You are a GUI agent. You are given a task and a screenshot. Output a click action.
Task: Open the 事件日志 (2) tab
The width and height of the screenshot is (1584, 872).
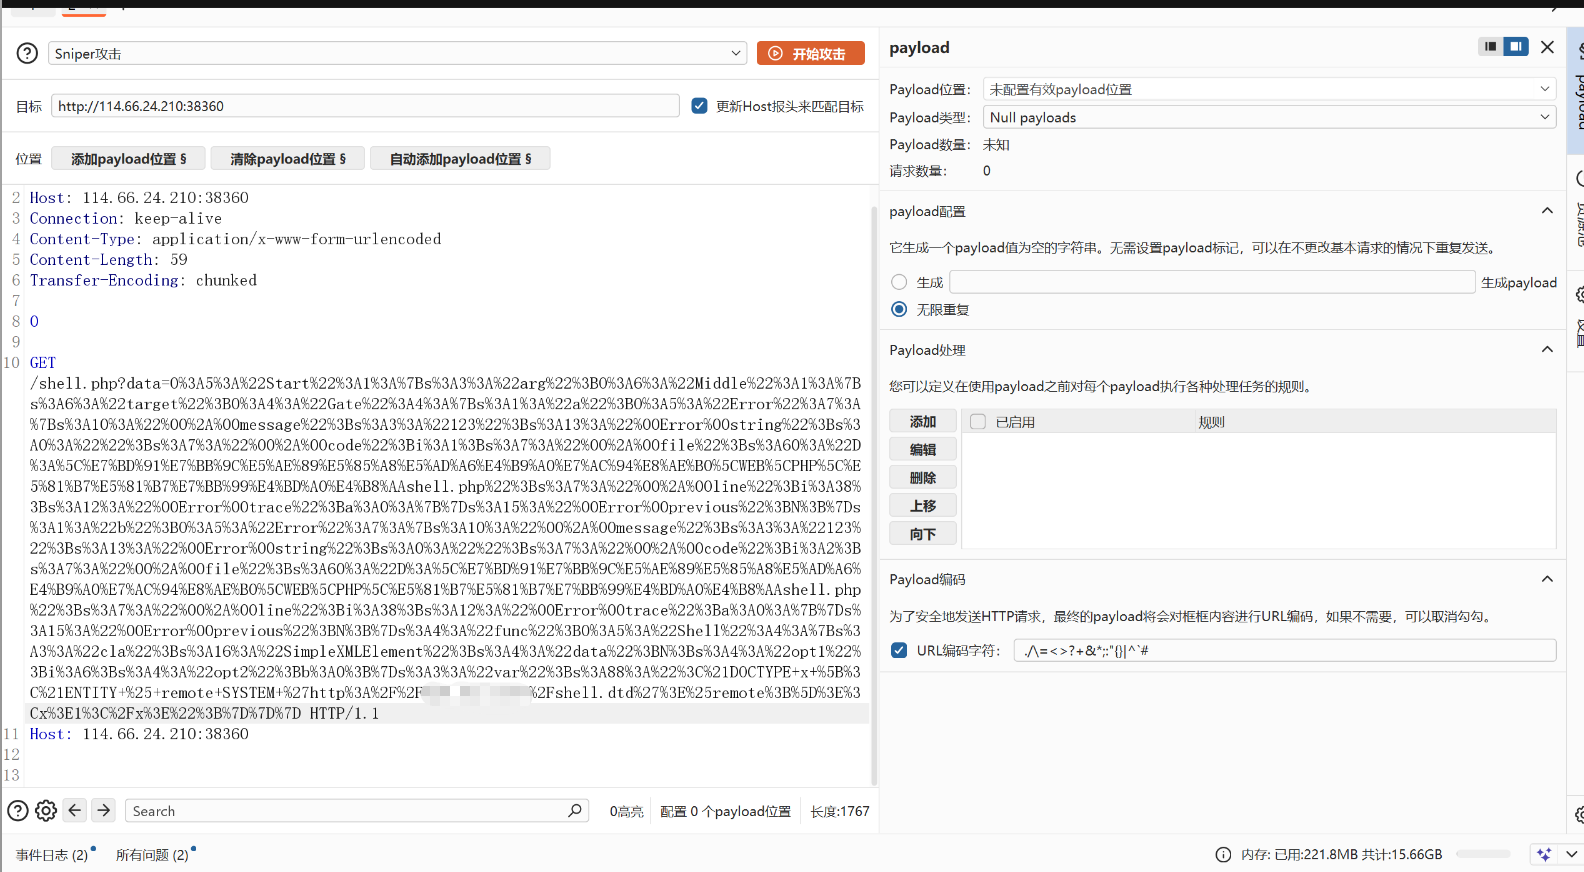pyautogui.click(x=52, y=855)
